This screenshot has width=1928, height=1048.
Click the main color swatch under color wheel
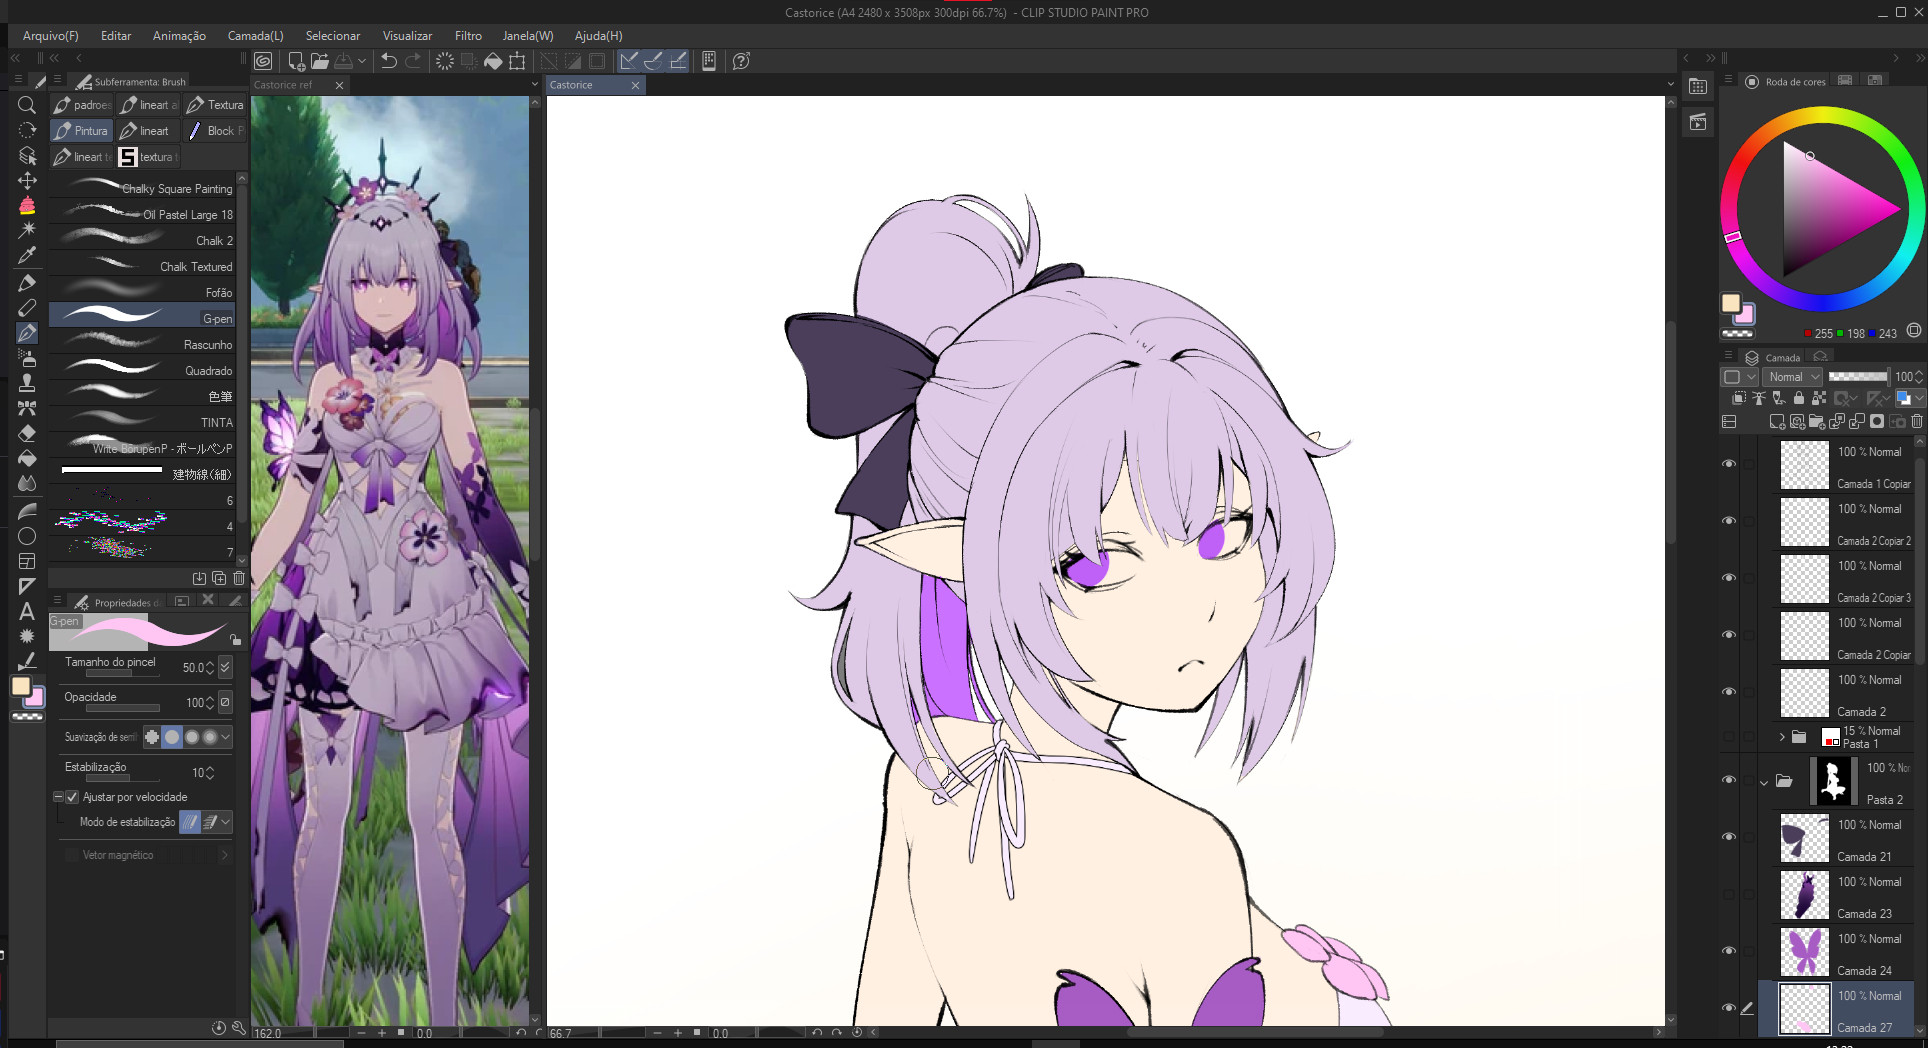click(x=1730, y=303)
